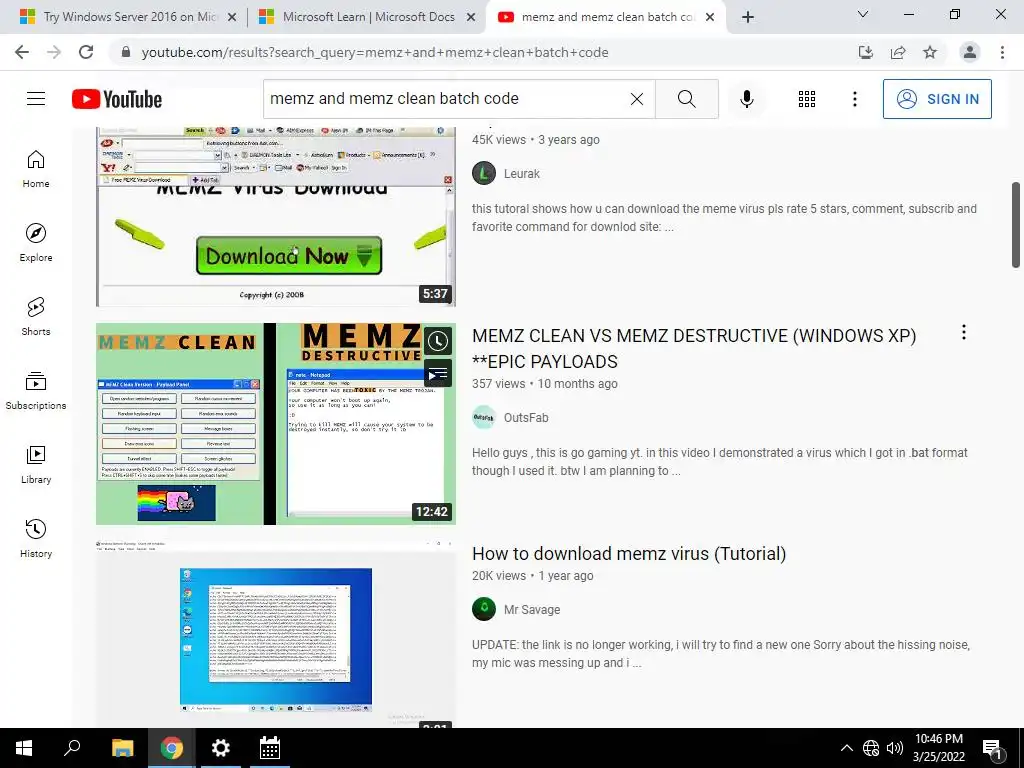Open MEMZ Clean vs Destructive thumbnail

pyautogui.click(x=276, y=424)
